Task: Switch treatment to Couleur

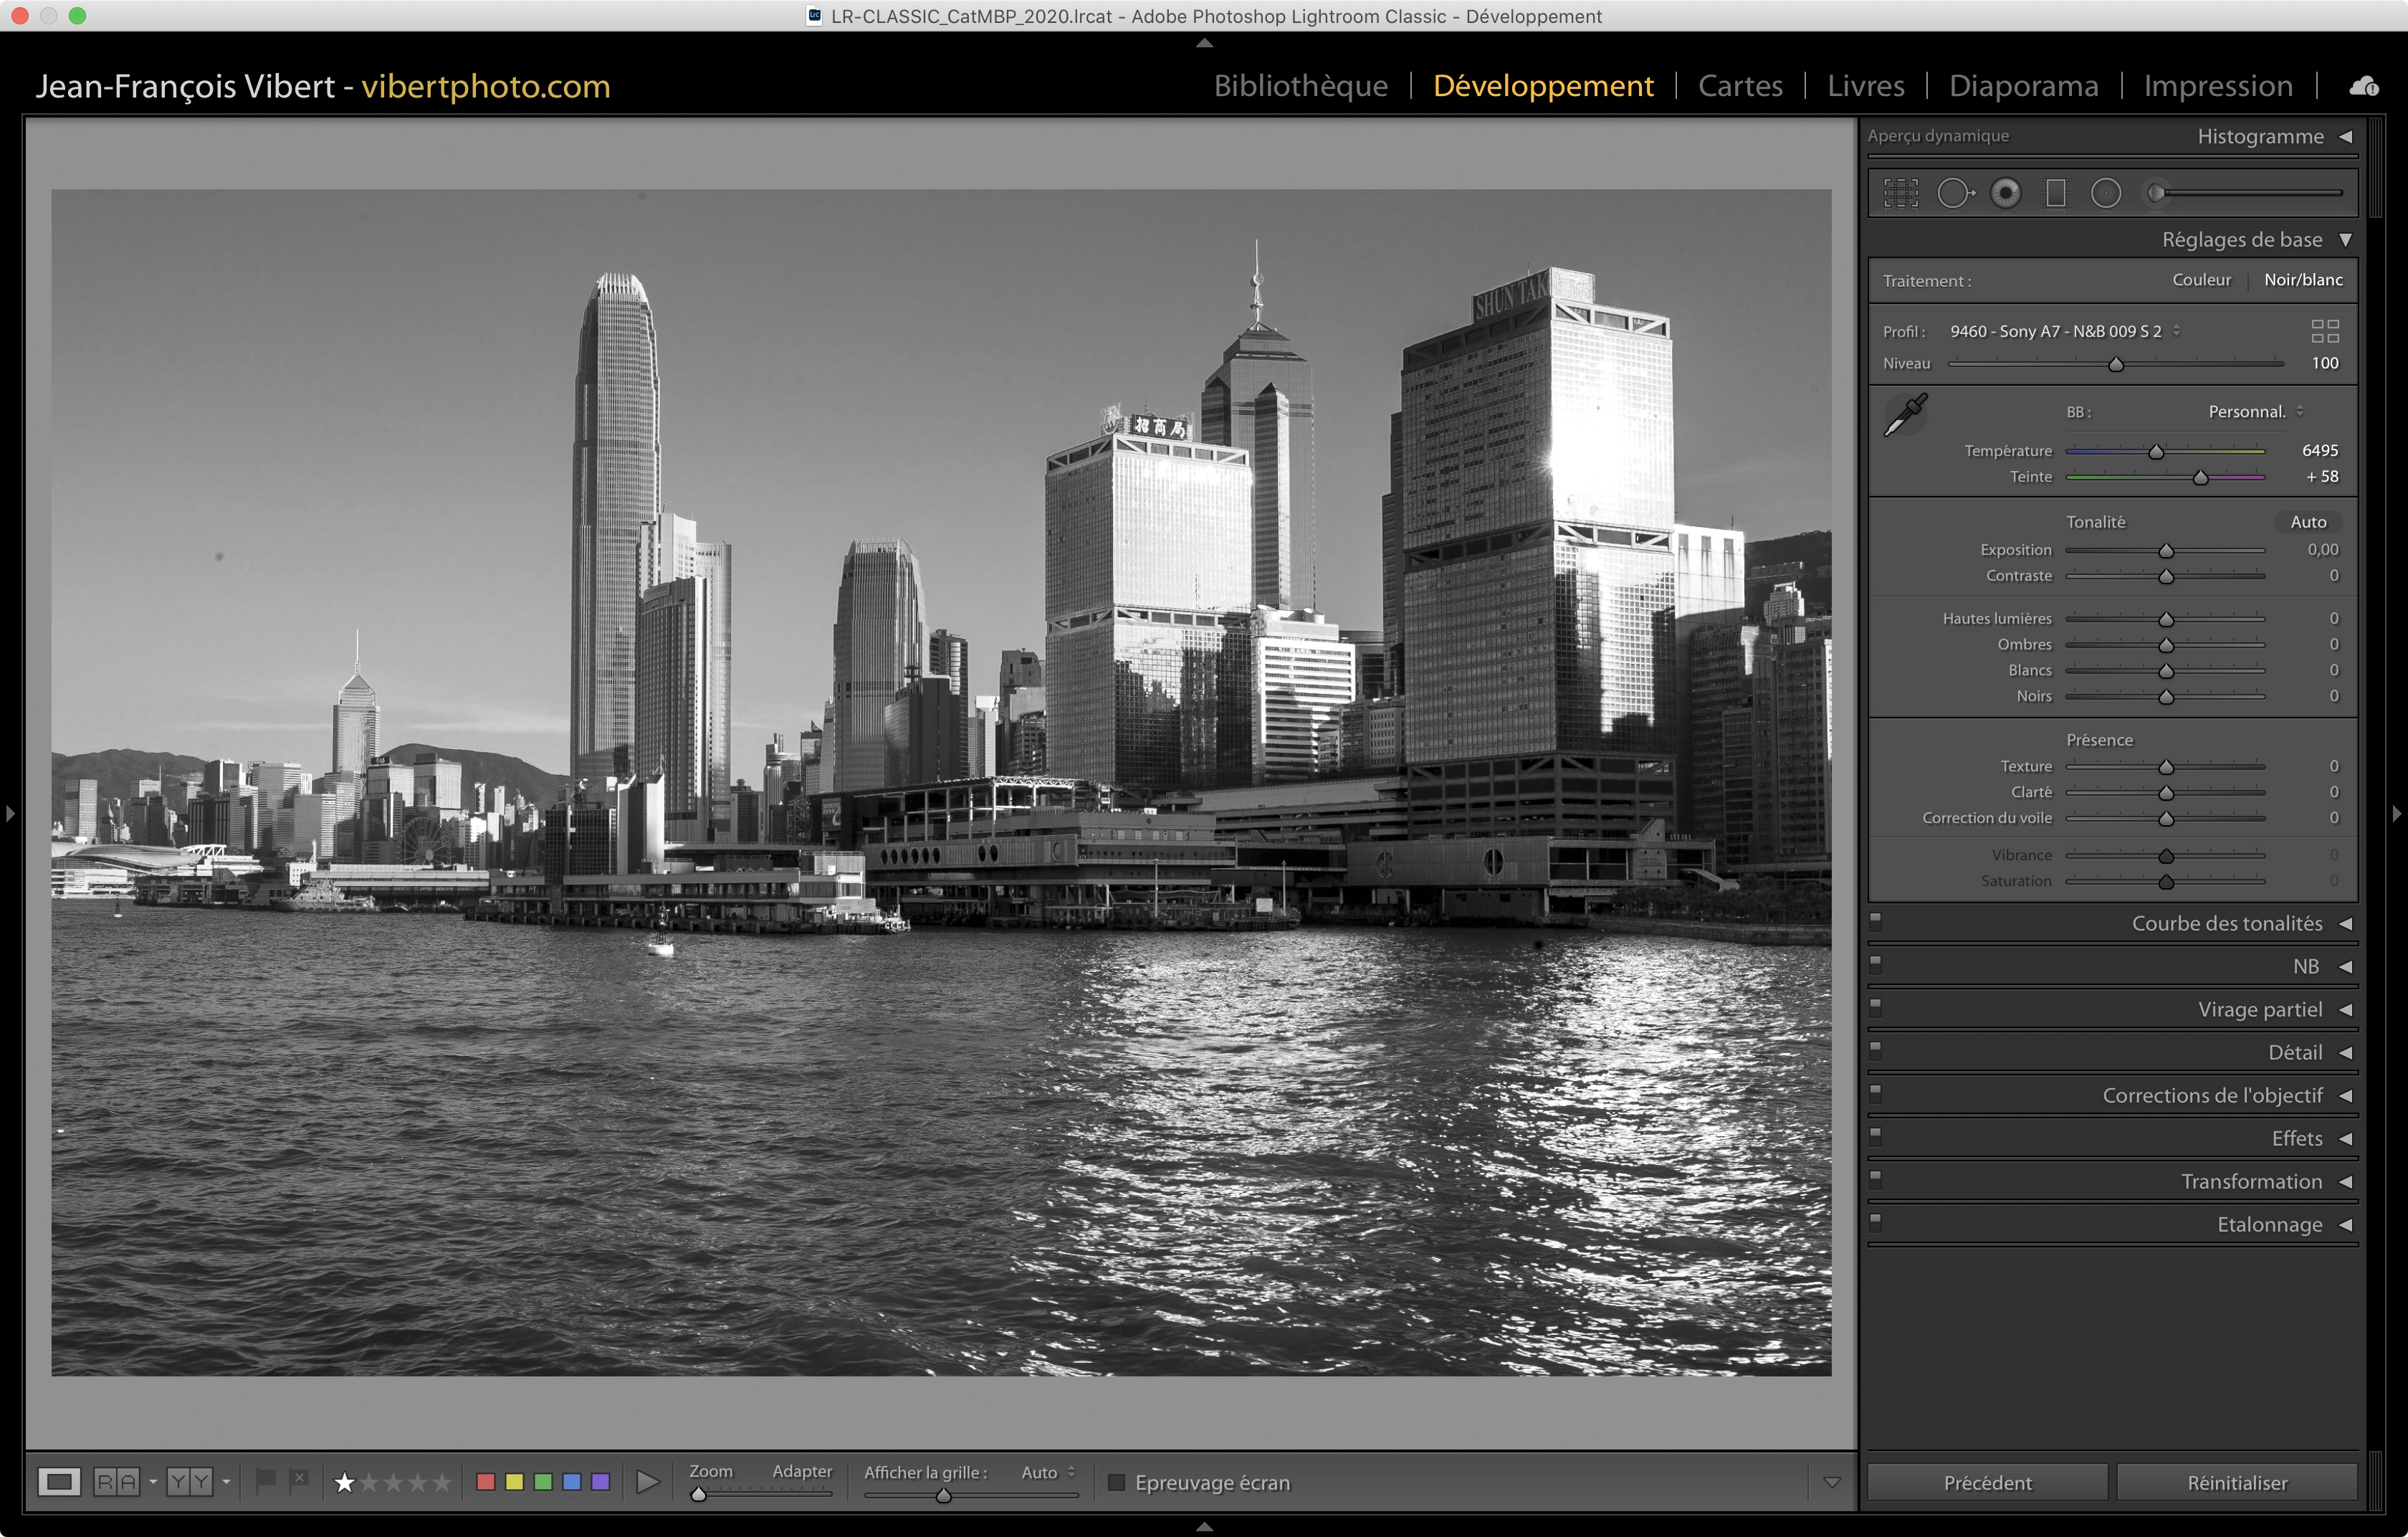Action: click(x=2201, y=280)
